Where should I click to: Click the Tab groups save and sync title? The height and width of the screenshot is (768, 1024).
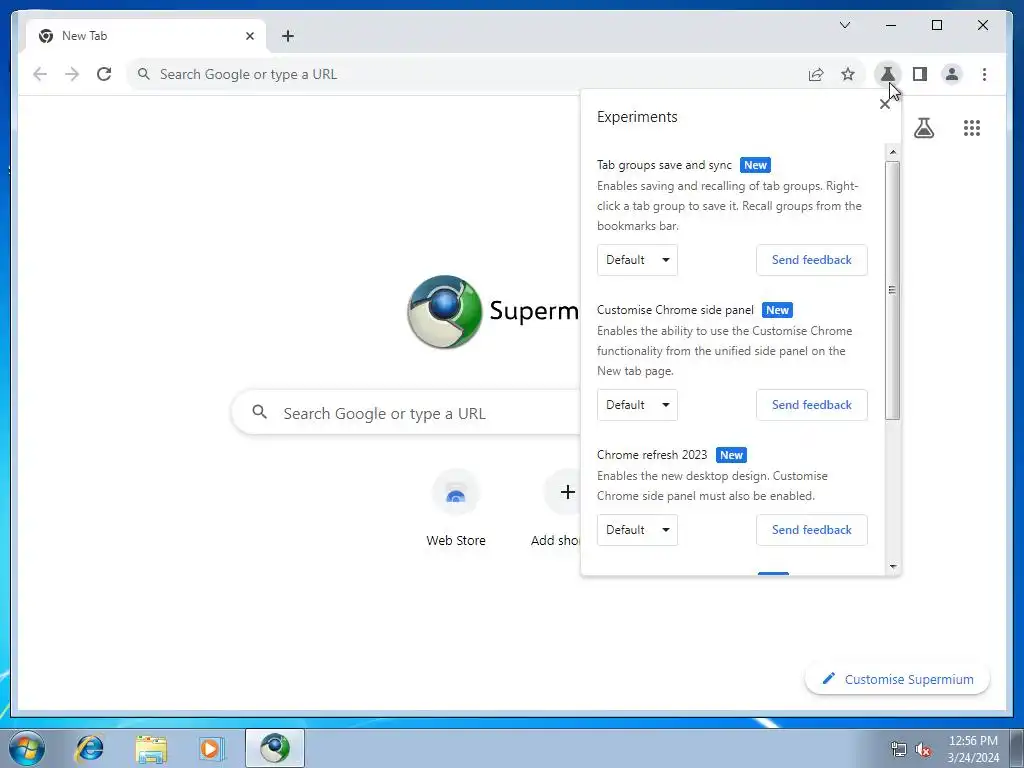point(664,165)
